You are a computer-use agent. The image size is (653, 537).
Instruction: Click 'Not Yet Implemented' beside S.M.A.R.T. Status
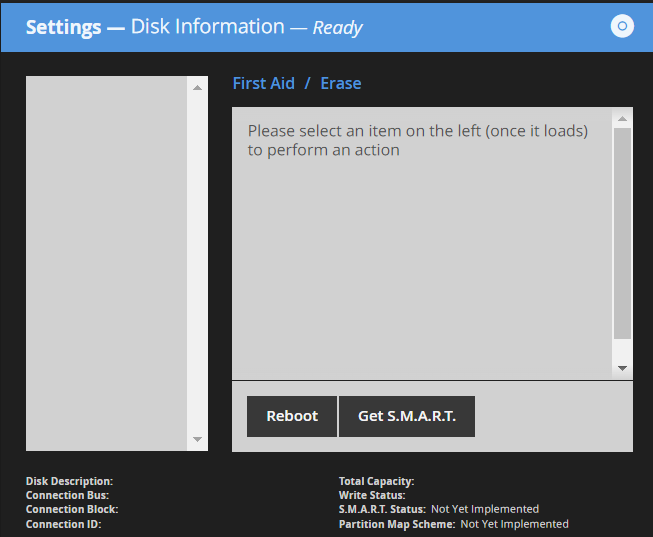485,509
